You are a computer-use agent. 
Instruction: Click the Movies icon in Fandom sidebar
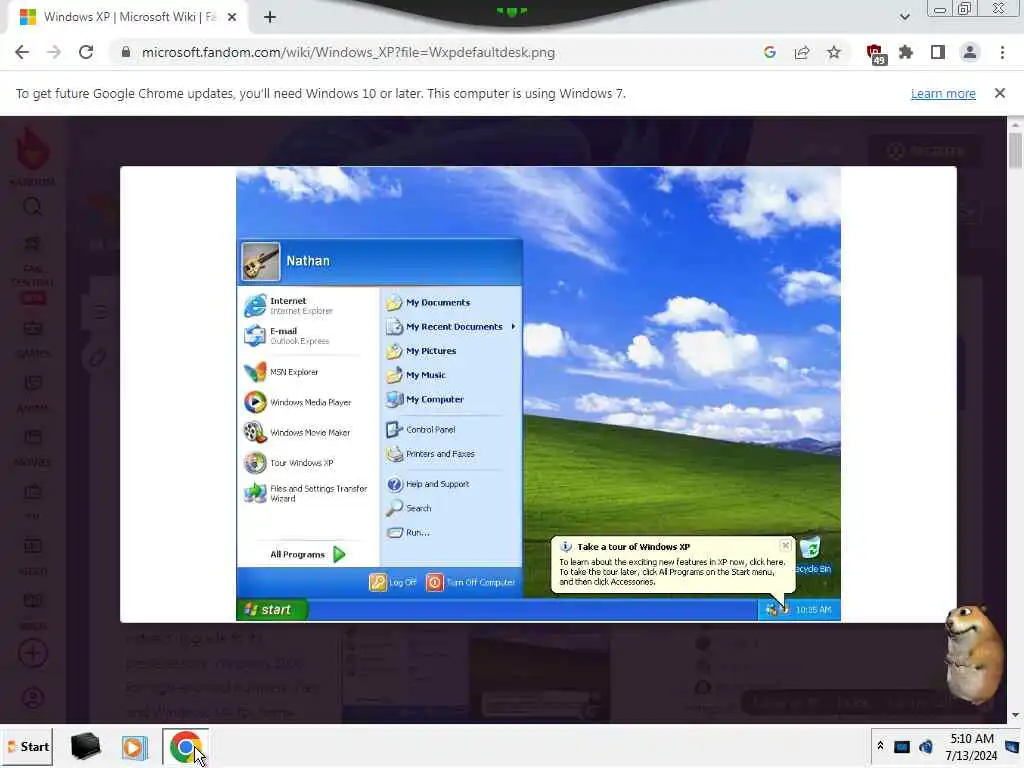[x=33, y=438]
